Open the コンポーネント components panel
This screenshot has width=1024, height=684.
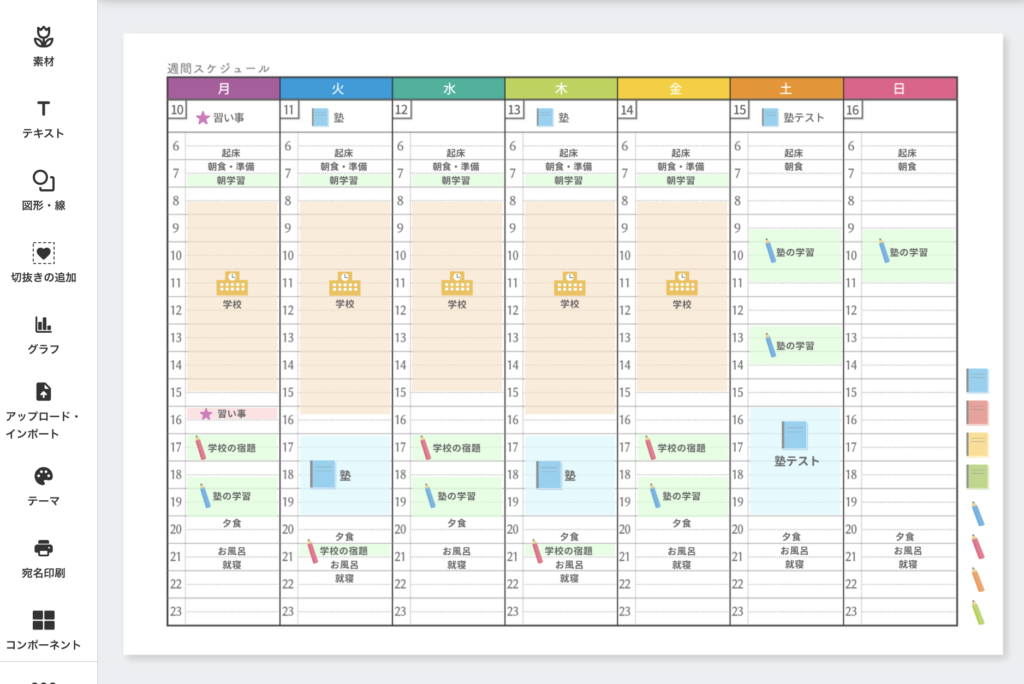43,631
